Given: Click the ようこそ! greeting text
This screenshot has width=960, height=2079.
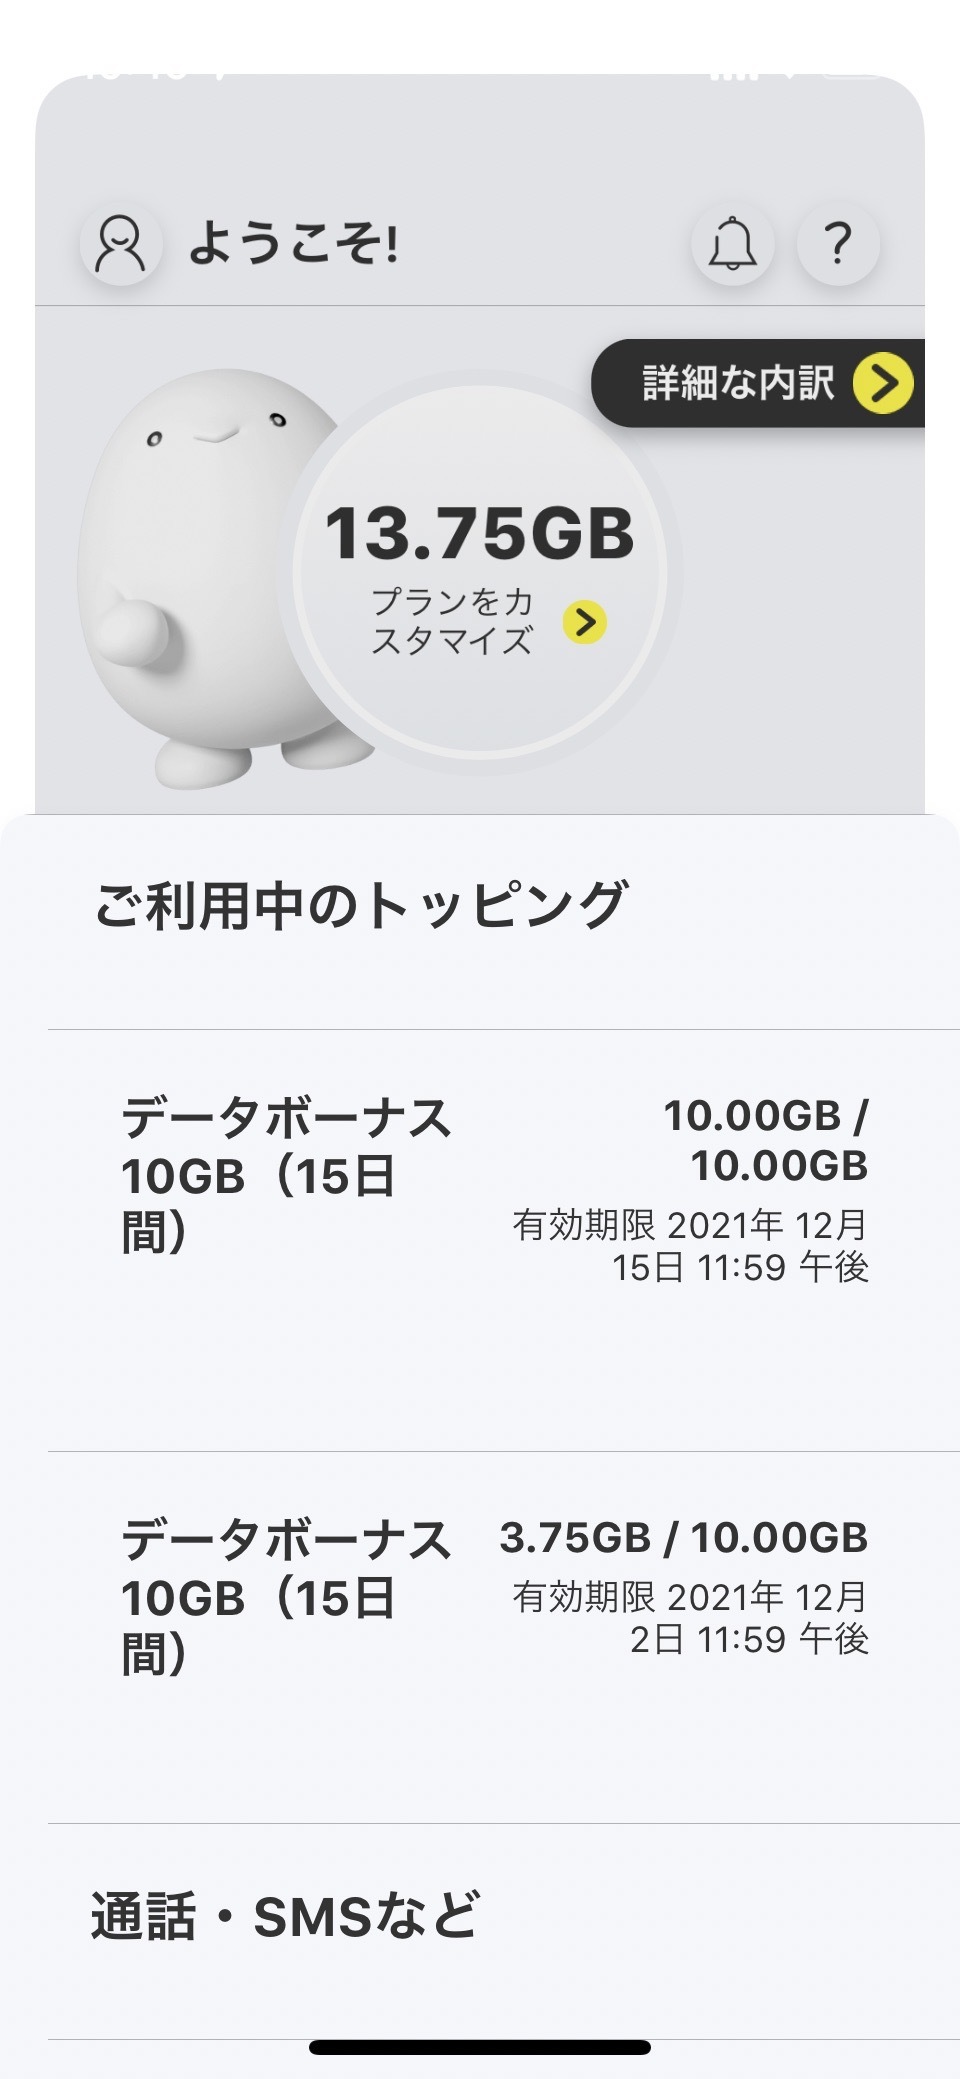Looking at the screenshot, I should click(294, 245).
